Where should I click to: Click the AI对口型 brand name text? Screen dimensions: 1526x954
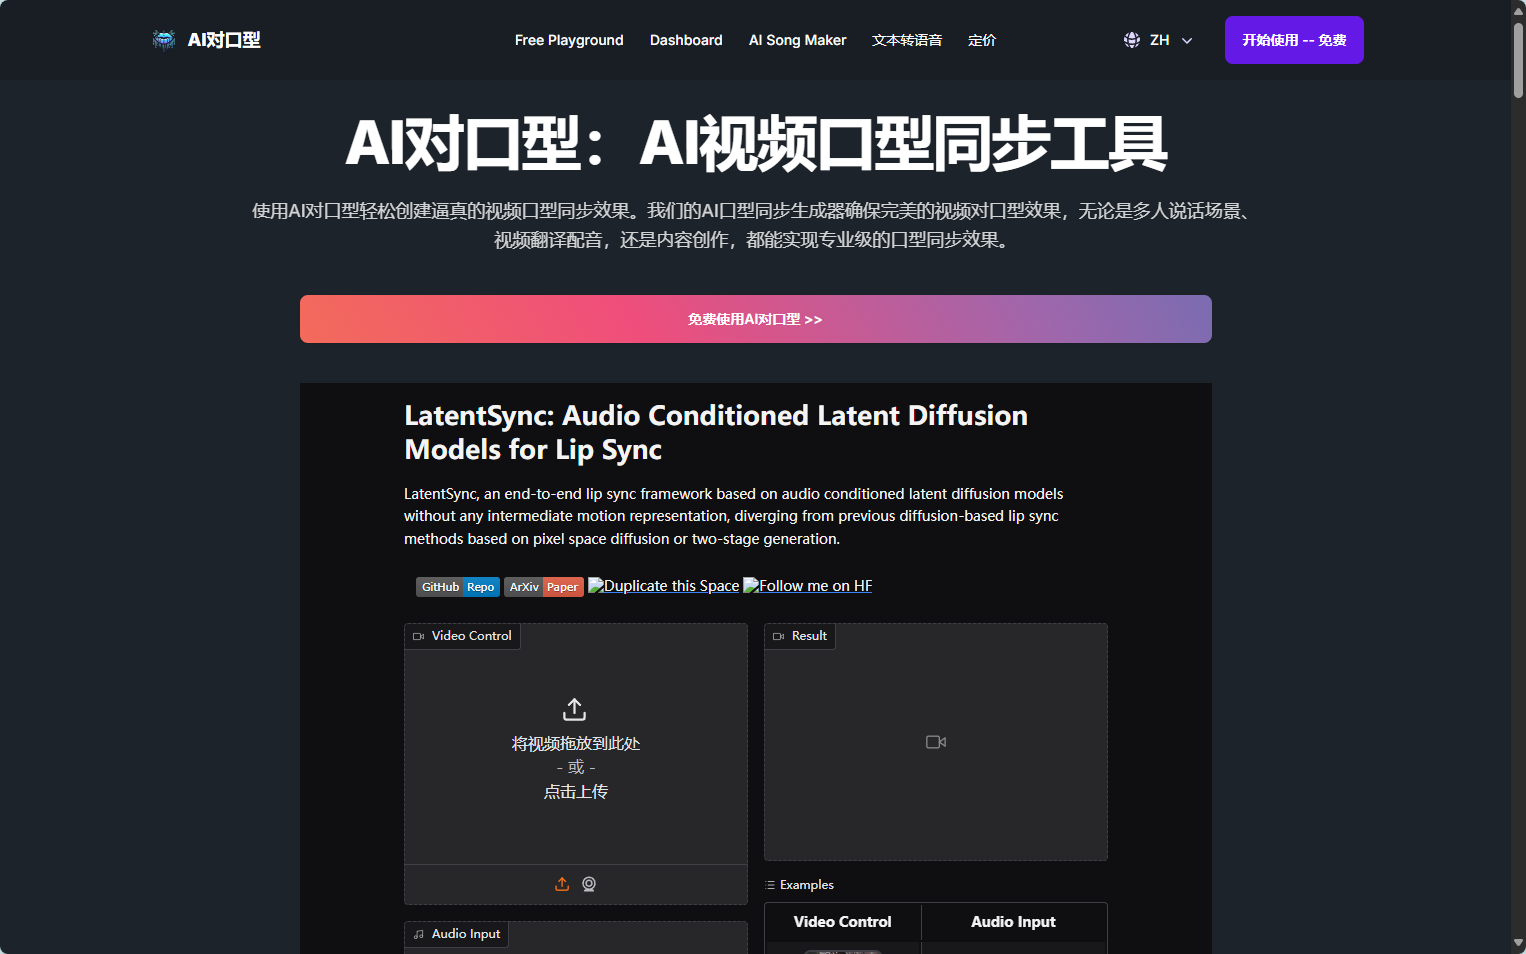coord(224,40)
